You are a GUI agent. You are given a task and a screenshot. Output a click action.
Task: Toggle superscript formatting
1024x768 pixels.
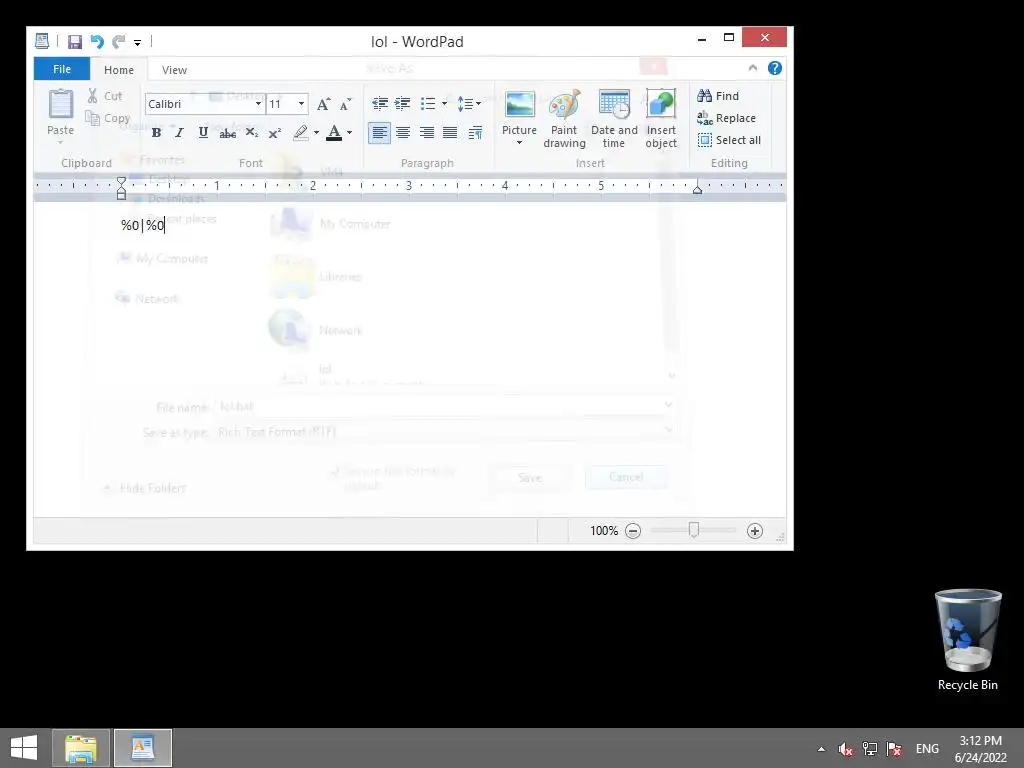click(275, 133)
